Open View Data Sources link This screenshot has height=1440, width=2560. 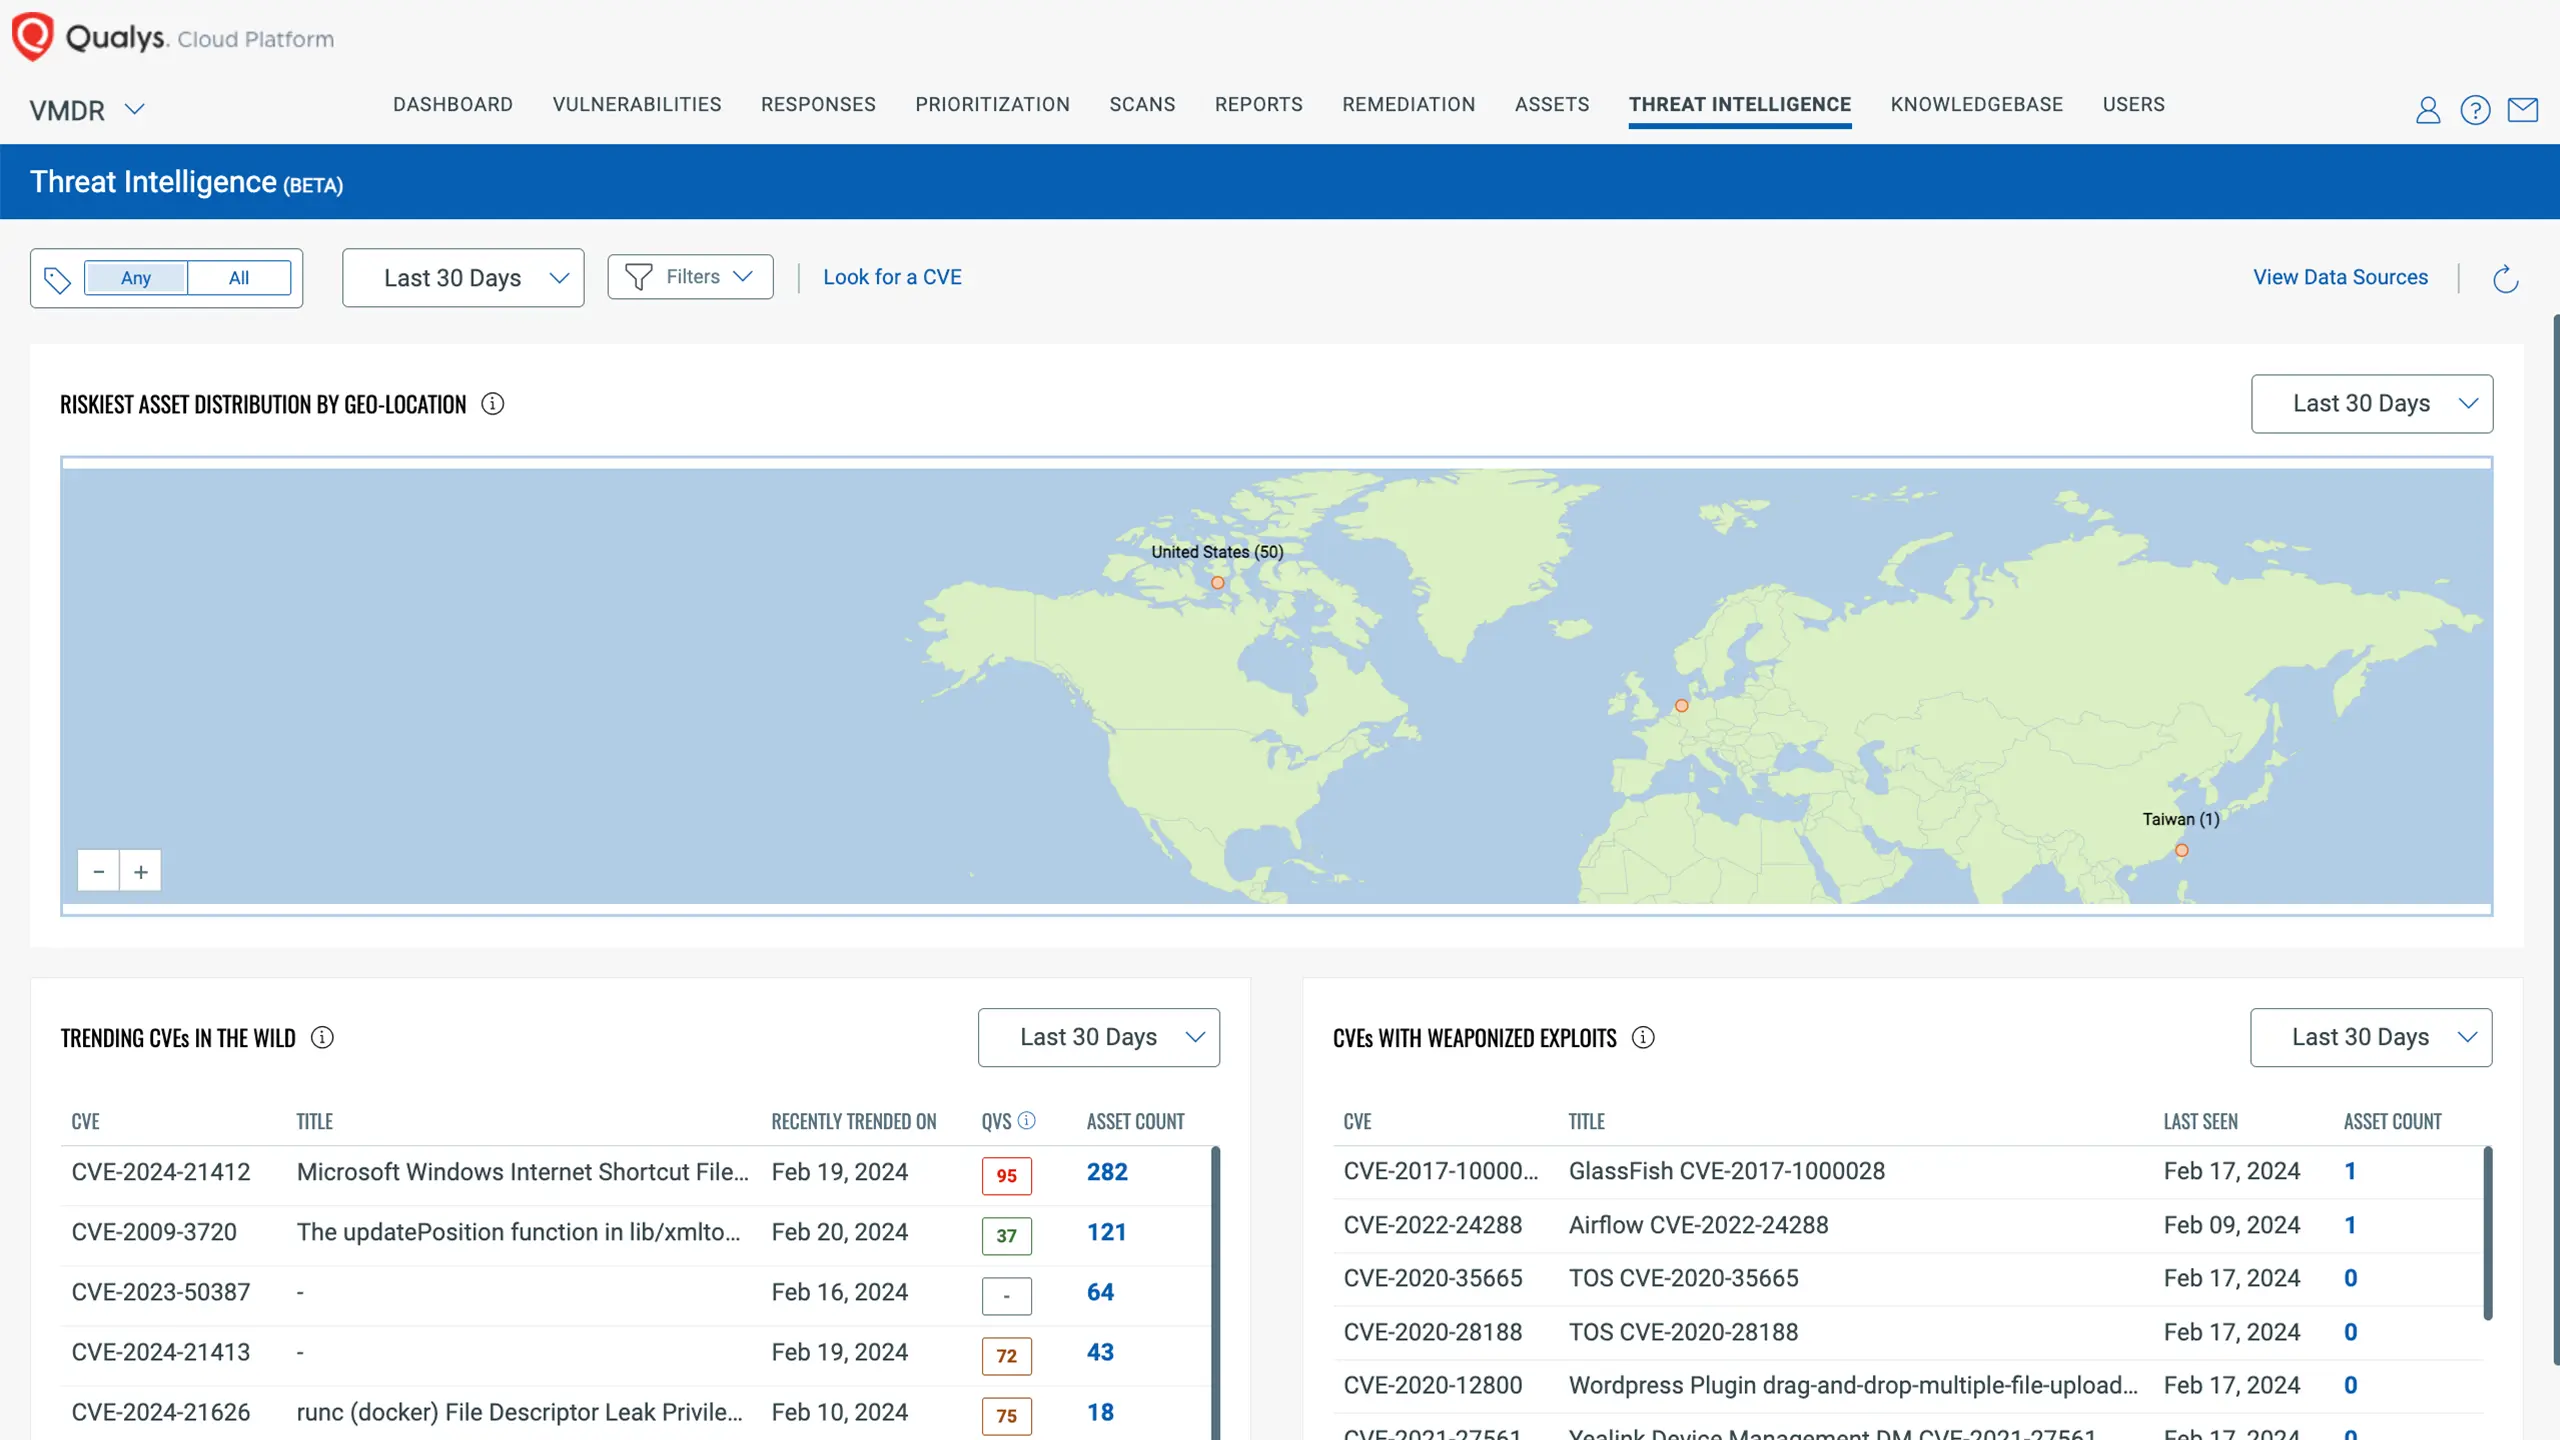pyautogui.click(x=2340, y=277)
